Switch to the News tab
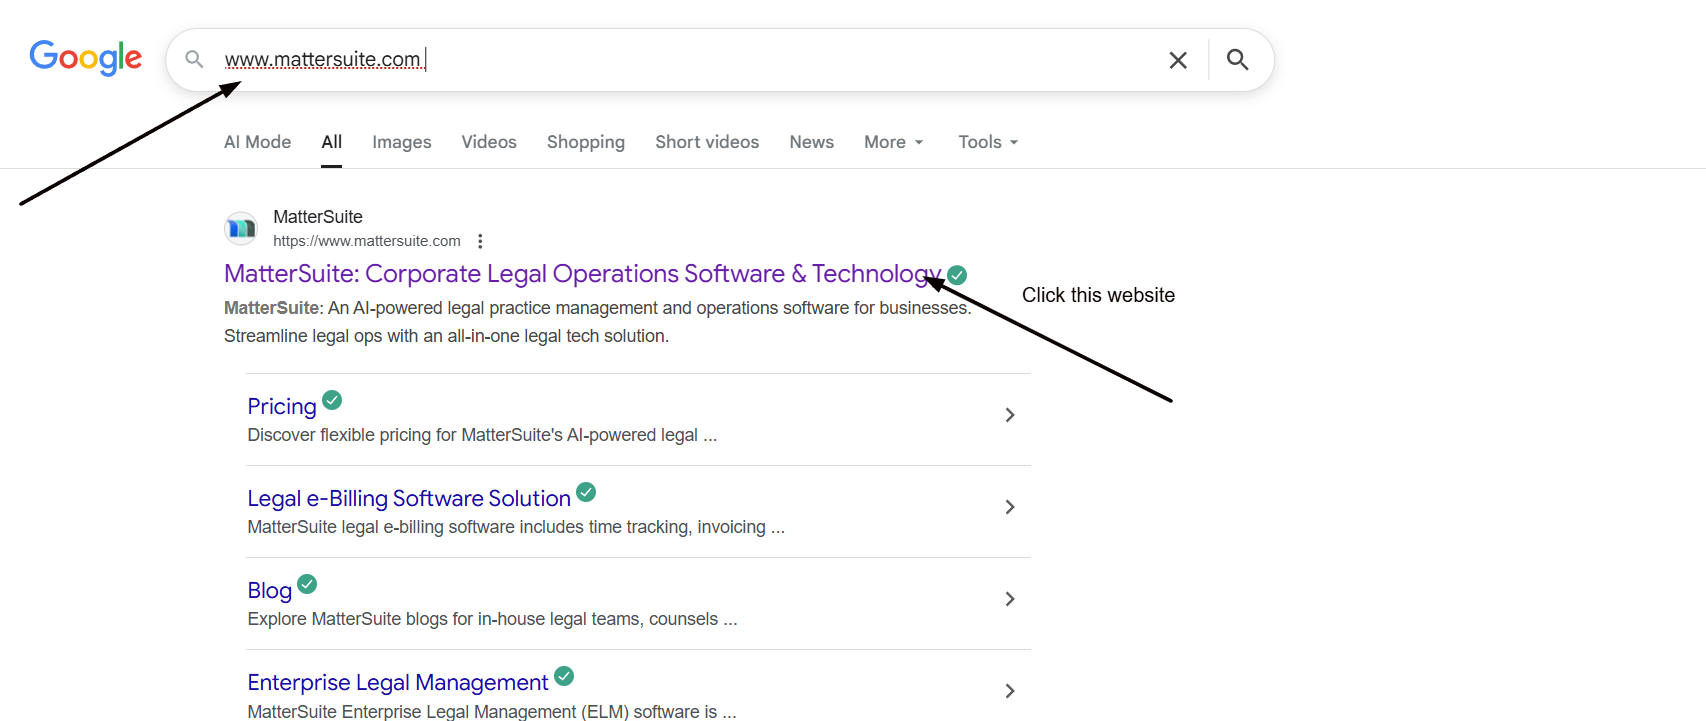This screenshot has width=1706, height=721. [811, 142]
